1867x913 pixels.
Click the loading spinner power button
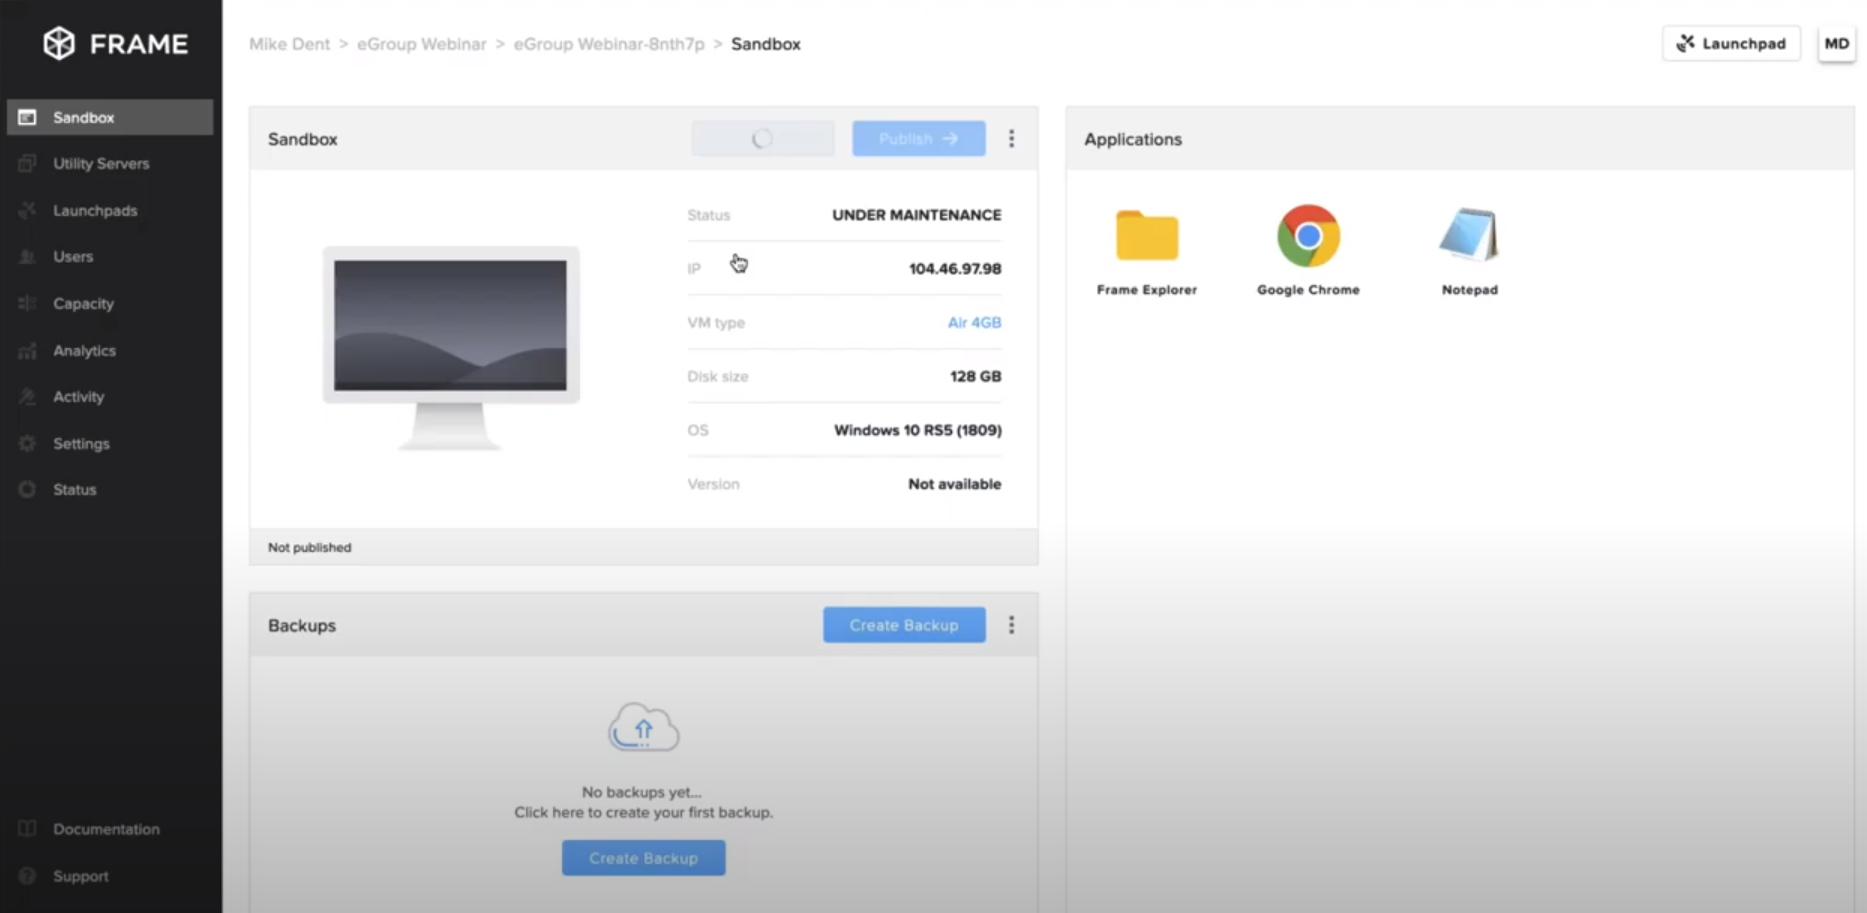point(762,139)
